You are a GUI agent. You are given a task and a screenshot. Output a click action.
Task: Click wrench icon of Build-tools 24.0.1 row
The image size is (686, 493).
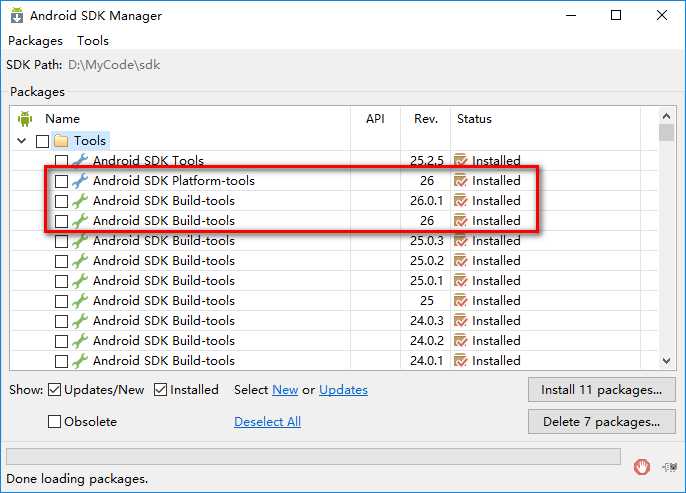[x=80, y=361]
